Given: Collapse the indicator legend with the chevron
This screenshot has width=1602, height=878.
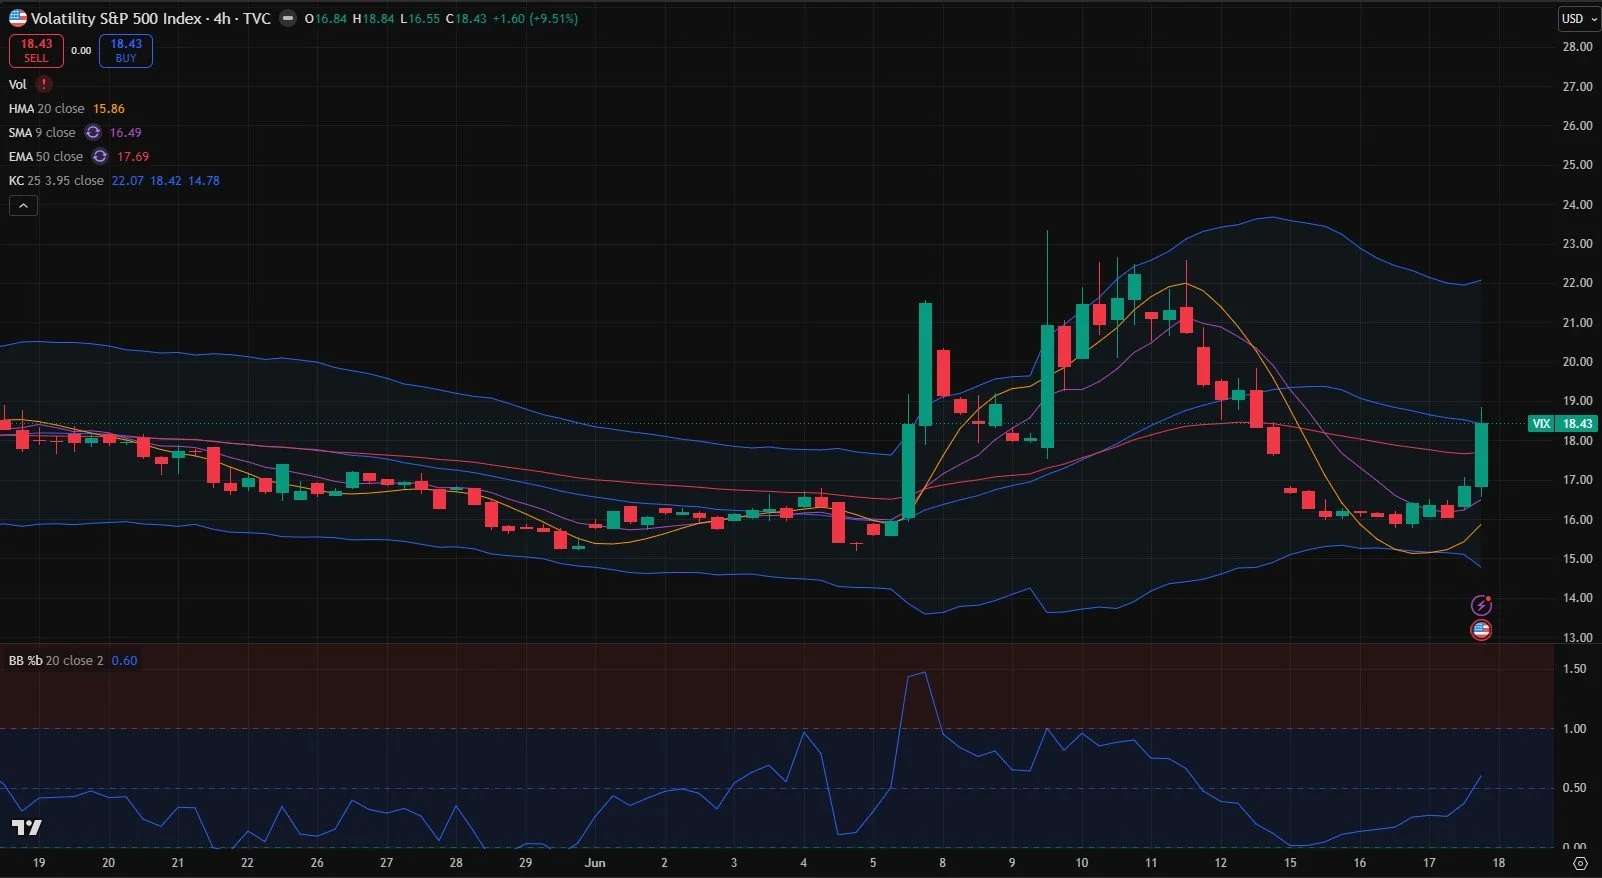Looking at the screenshot, I should [24, 205].
